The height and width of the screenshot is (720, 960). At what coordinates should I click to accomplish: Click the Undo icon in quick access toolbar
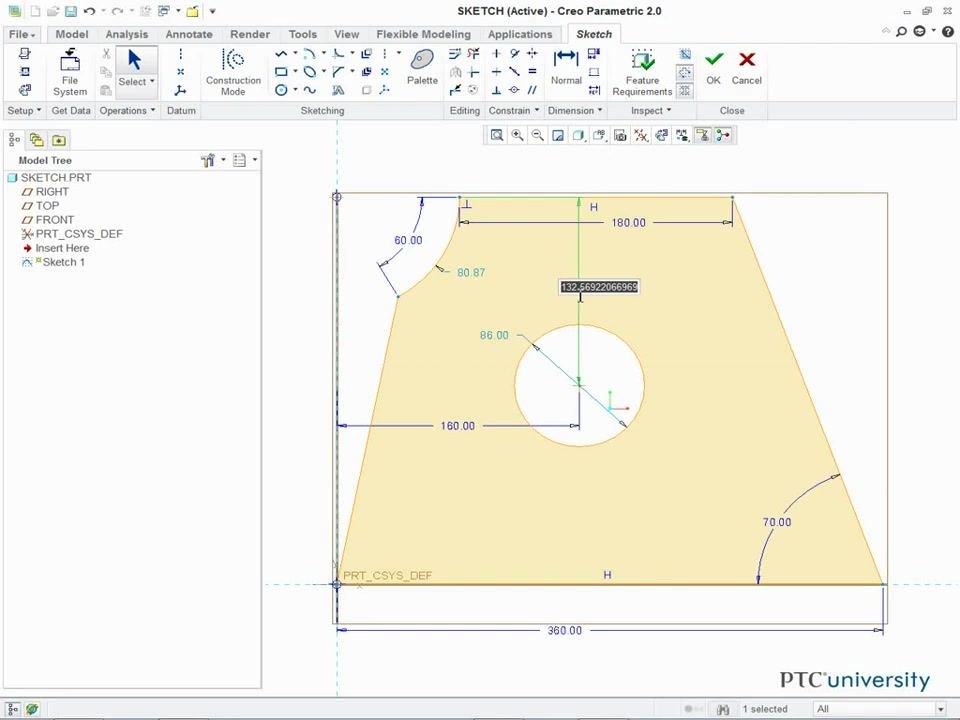(x=89, y=11)
